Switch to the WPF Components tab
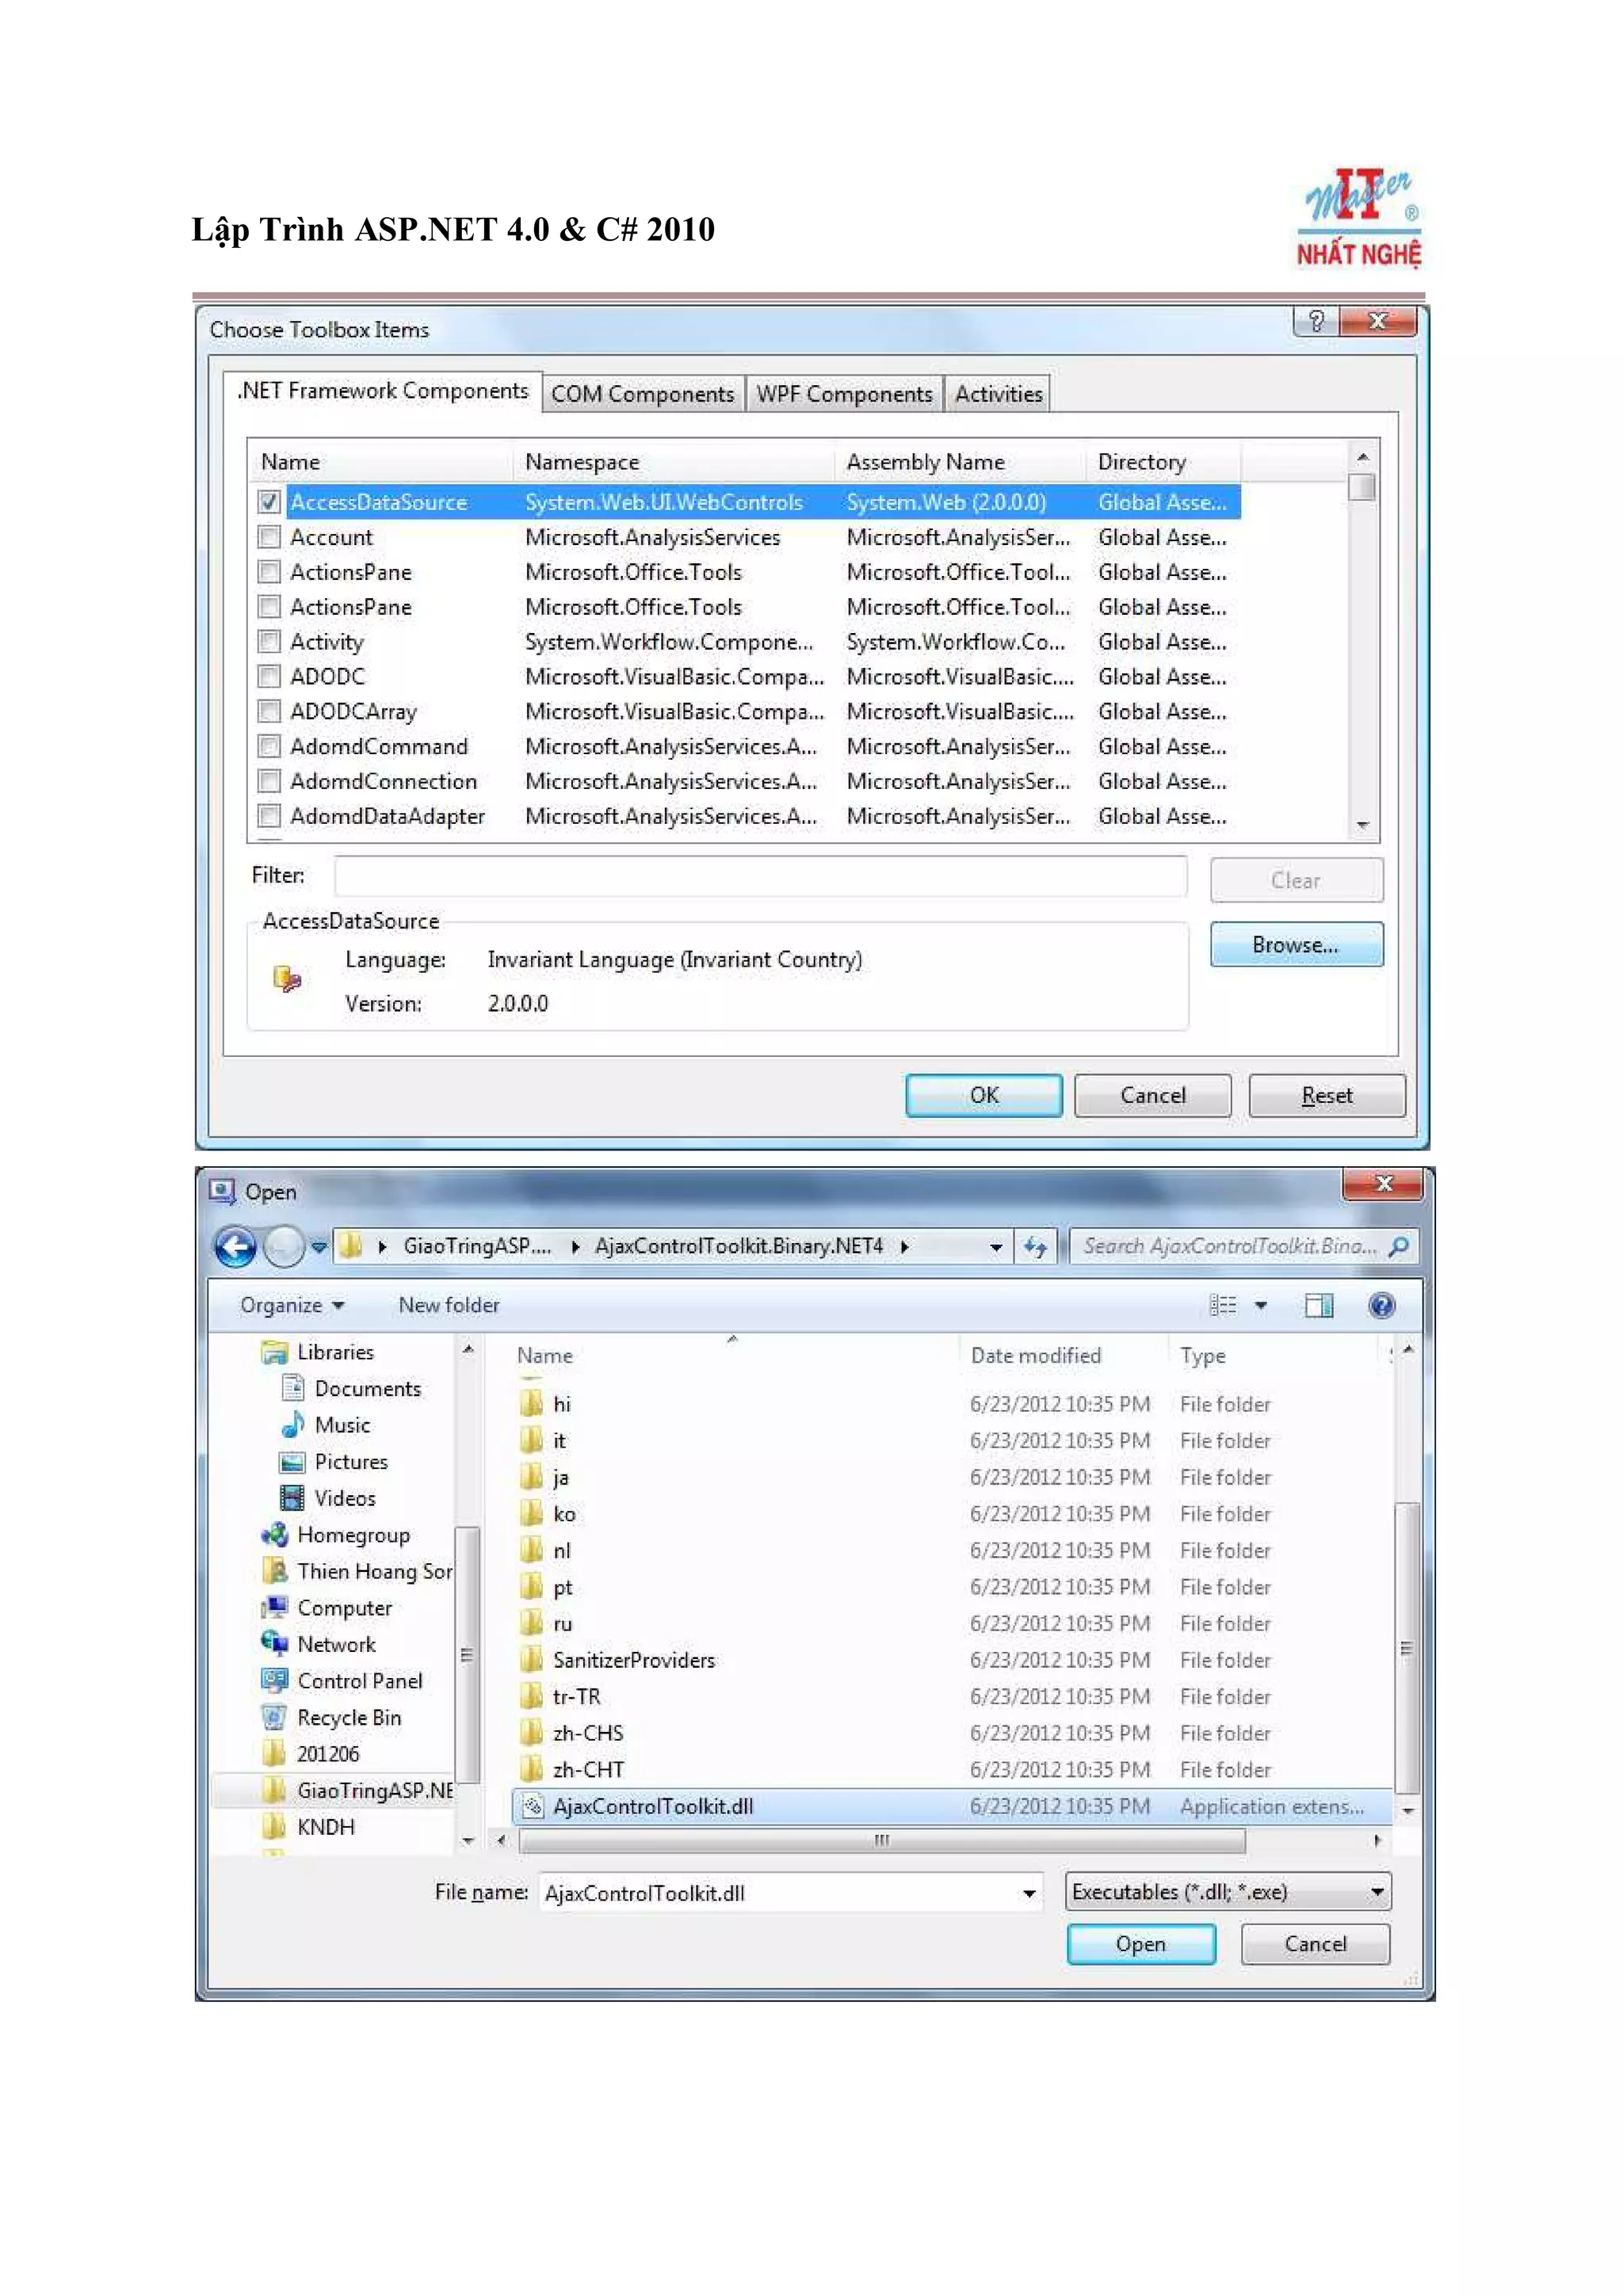This screenshot has width=1623, height=2296. [843, 394]
